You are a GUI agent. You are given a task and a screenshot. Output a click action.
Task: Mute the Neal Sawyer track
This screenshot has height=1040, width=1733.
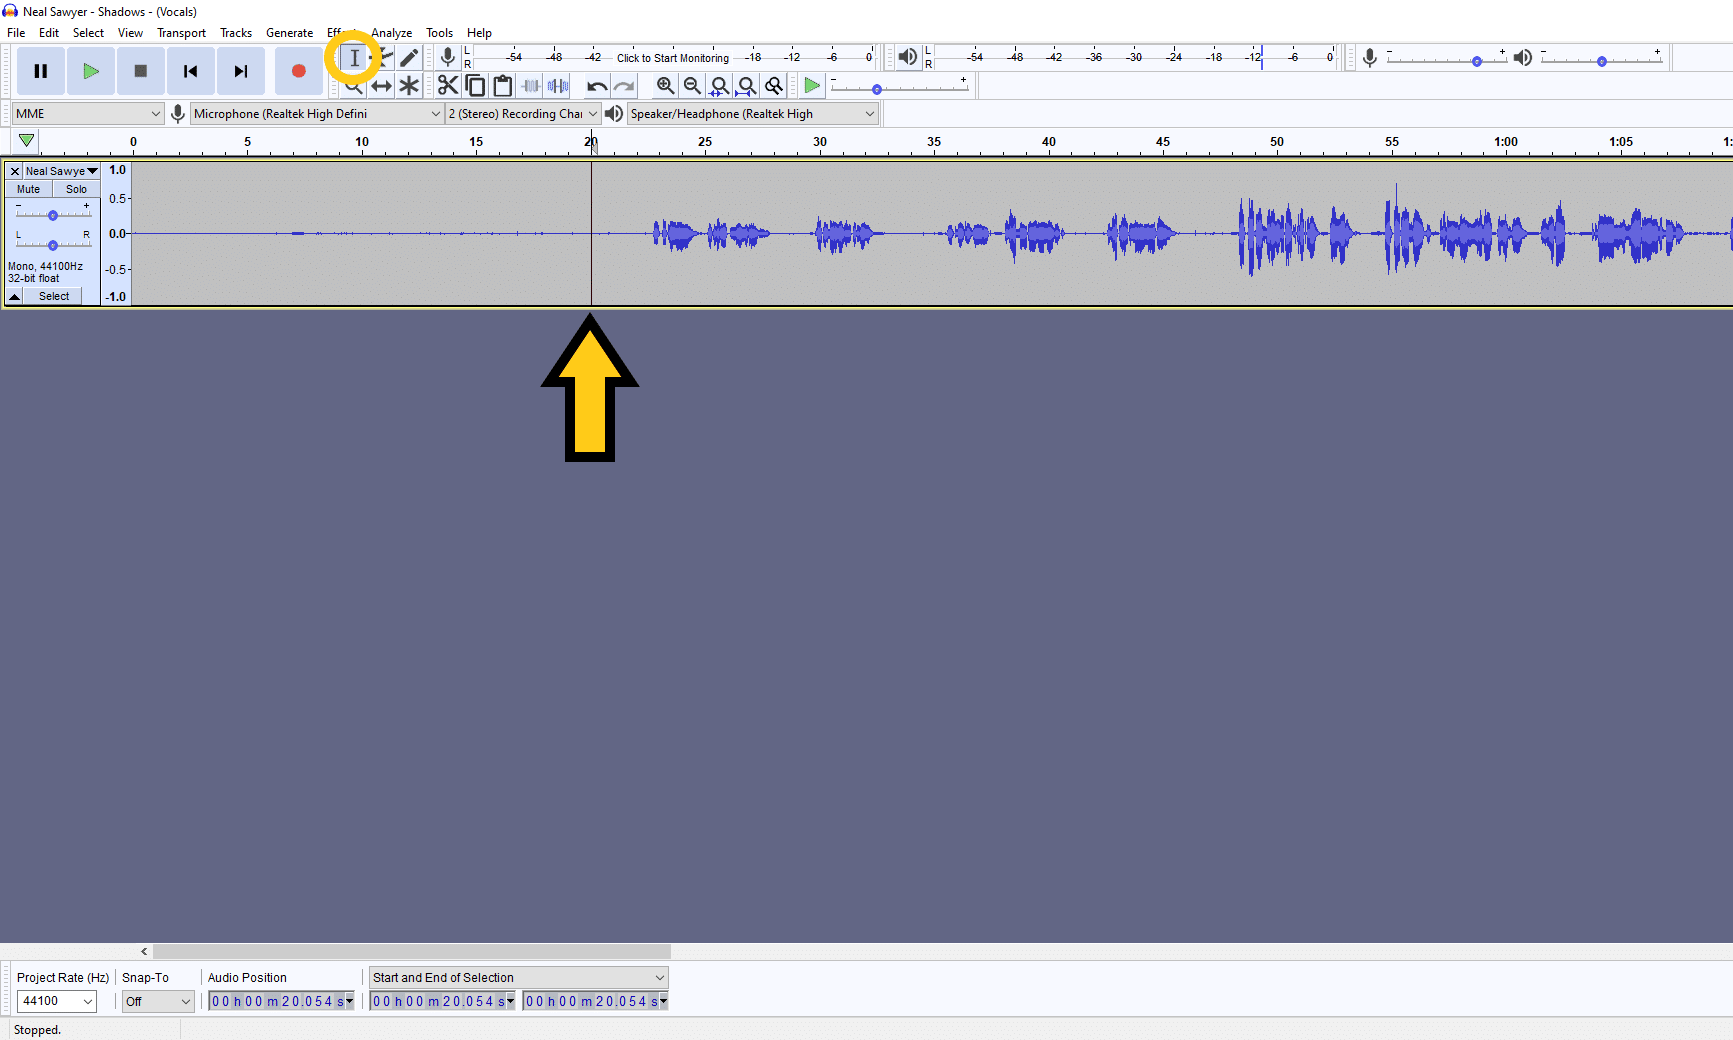tap(27, 189)
